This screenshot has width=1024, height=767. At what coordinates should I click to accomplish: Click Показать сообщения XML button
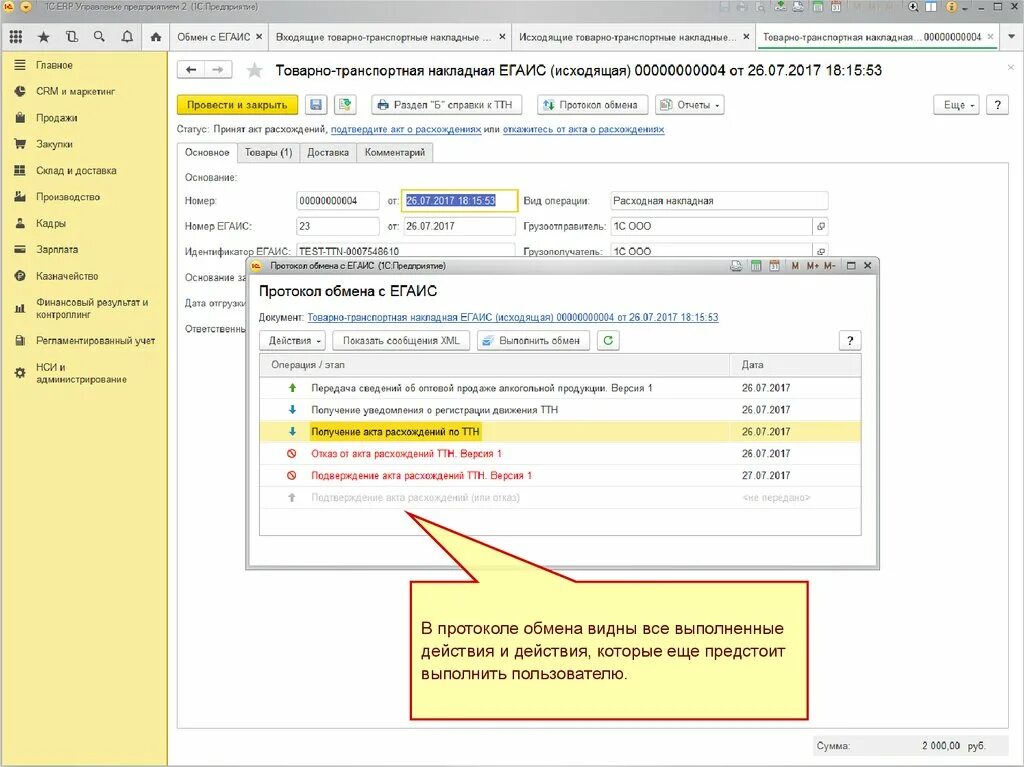pyautogui.click(x=401, y=340)
